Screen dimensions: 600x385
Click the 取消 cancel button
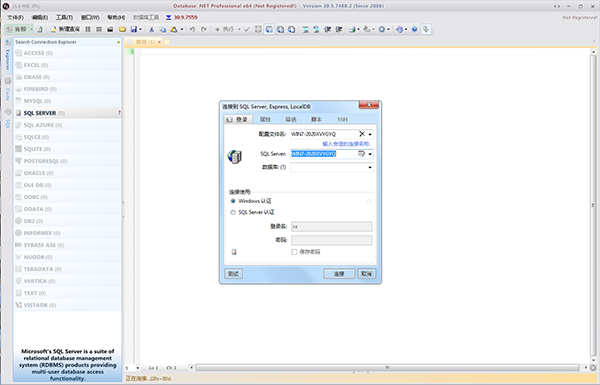click(367, 274)
